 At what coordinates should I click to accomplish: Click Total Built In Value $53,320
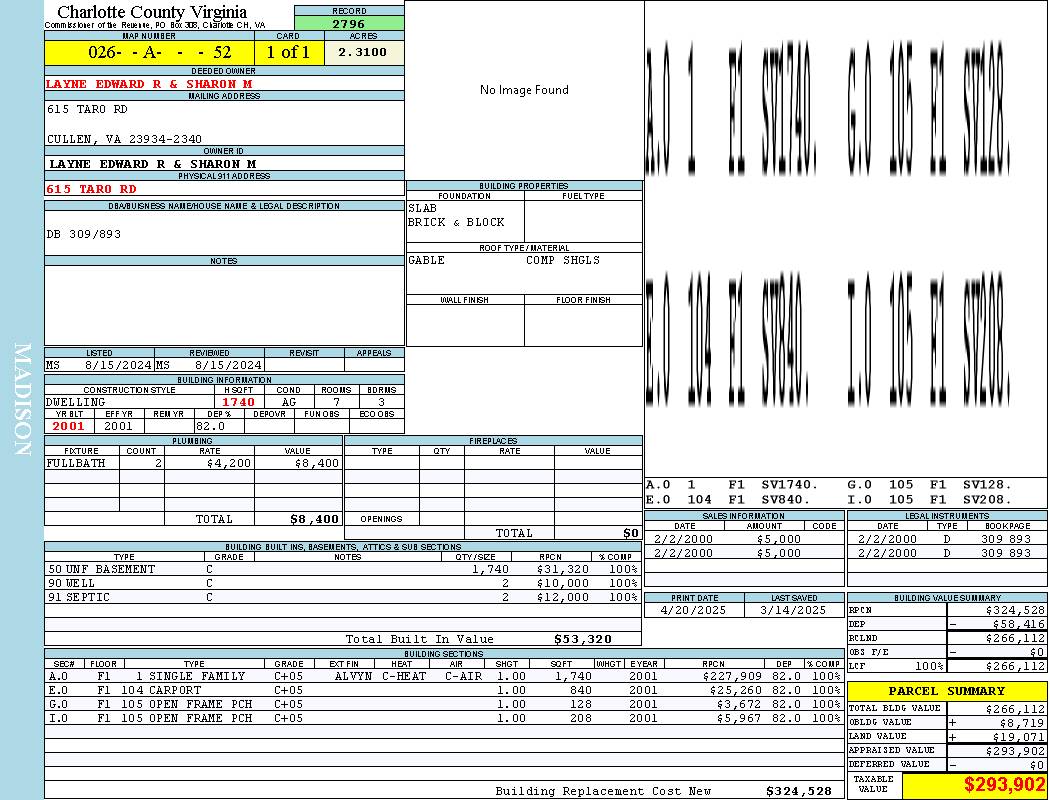(x=583, y=639)
